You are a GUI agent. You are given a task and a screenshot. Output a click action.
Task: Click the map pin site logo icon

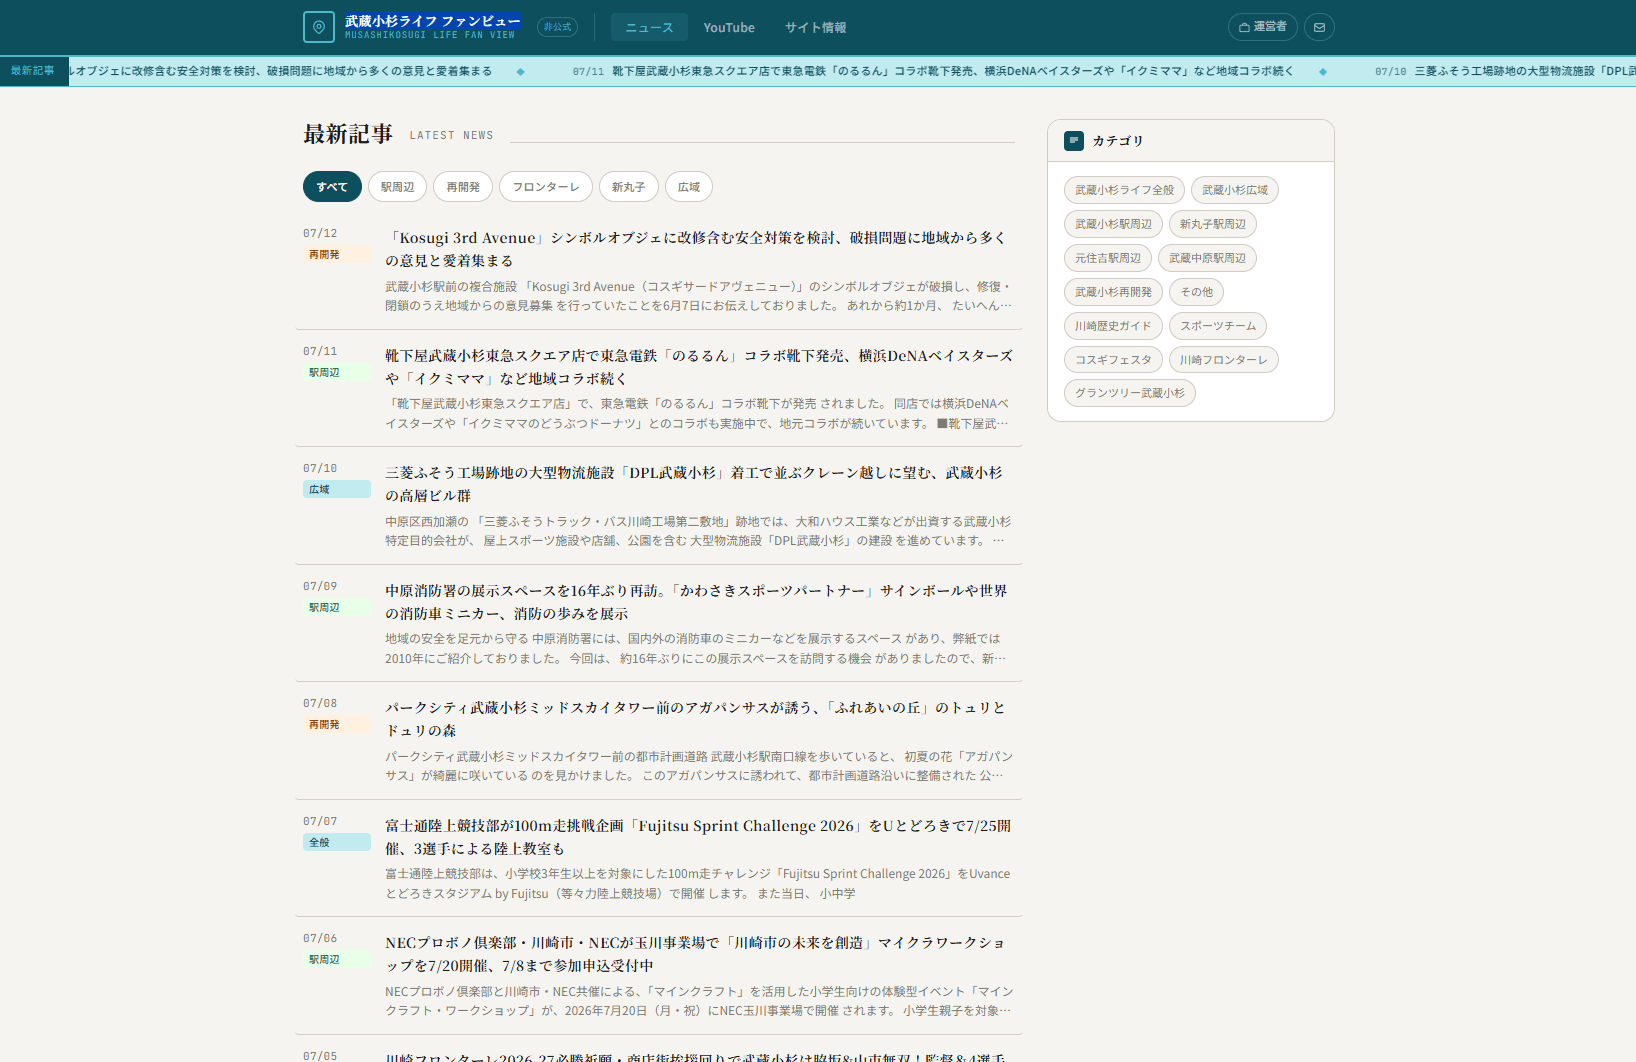click(319, 27)
